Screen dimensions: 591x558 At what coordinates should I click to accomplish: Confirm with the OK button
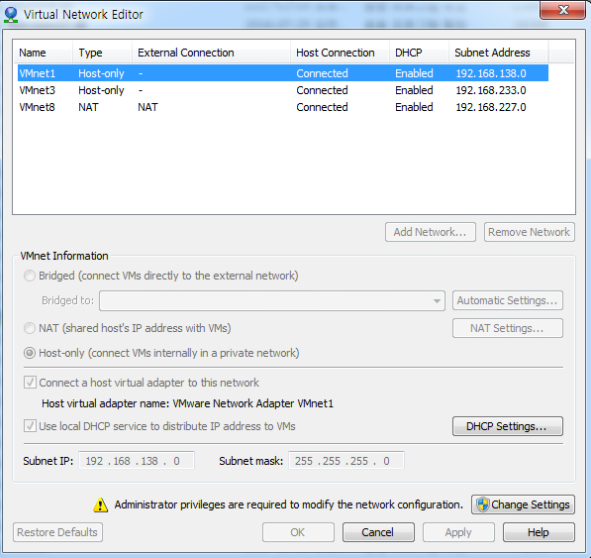tap(298, 532)
